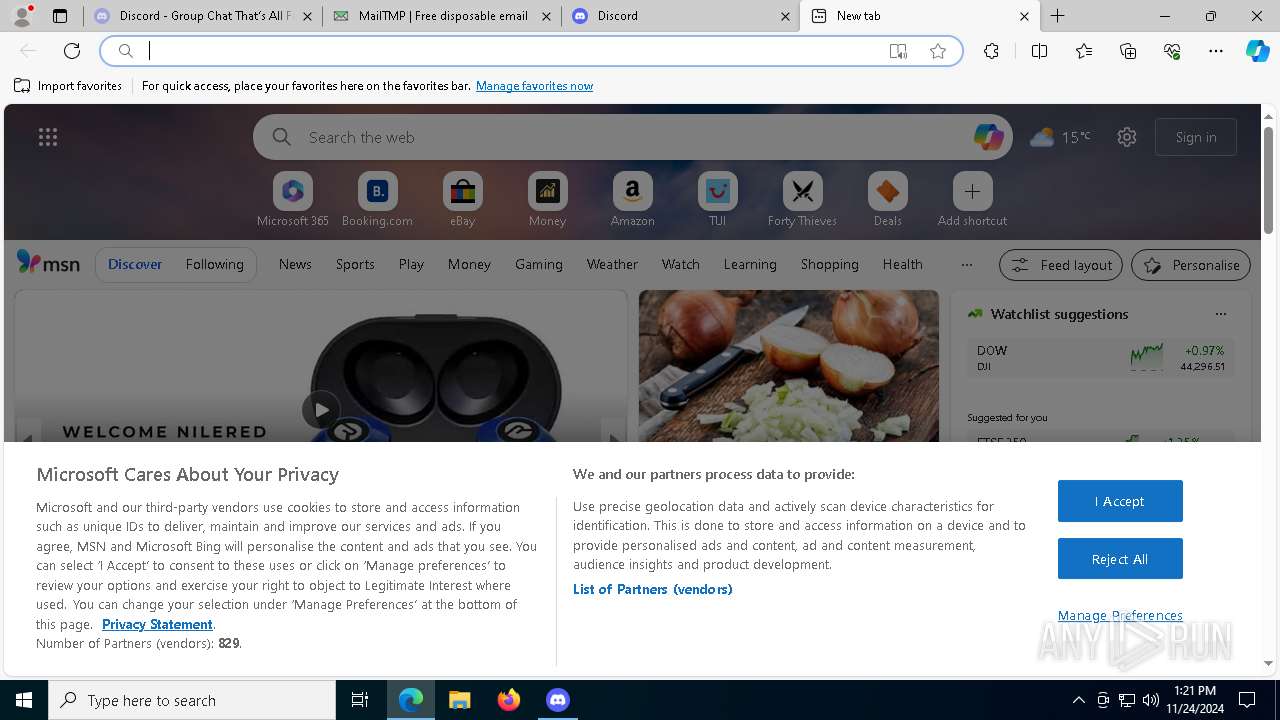The height and width of the screenshot is (720, 1280).
Task: Expand Watchlist suggestions options menu
Action: [1220, 314]
